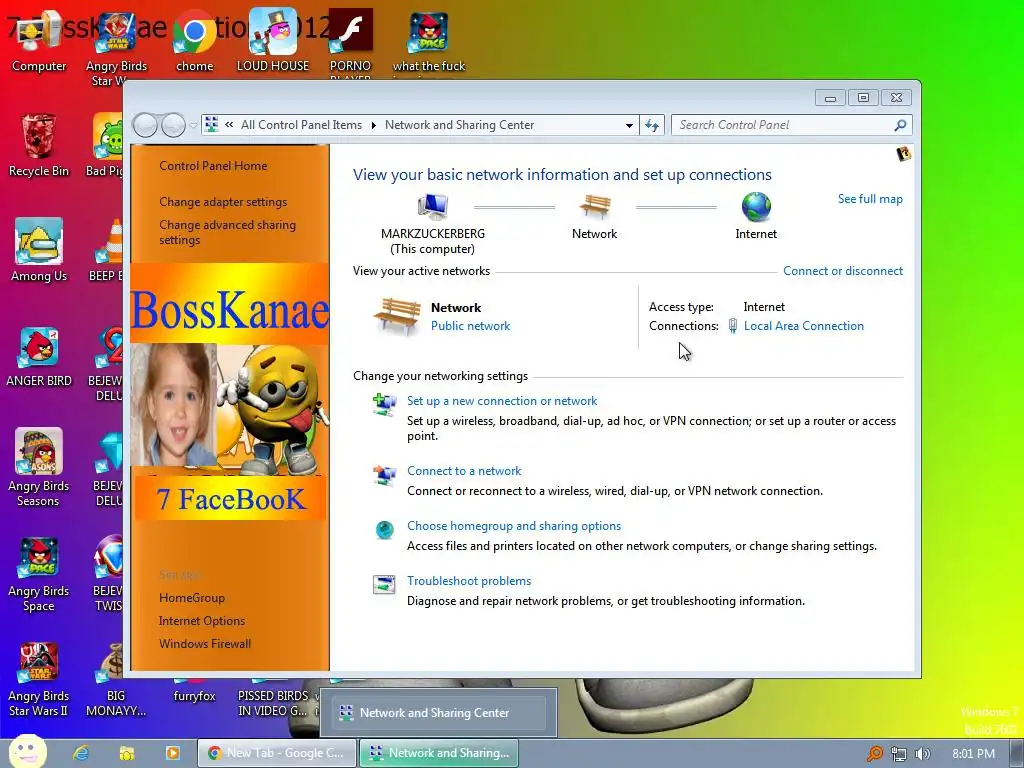The image size is (1024, 768).
Task: Switch to New Tab - Google Chrome taskbar button
Action: tap(277, 753)
